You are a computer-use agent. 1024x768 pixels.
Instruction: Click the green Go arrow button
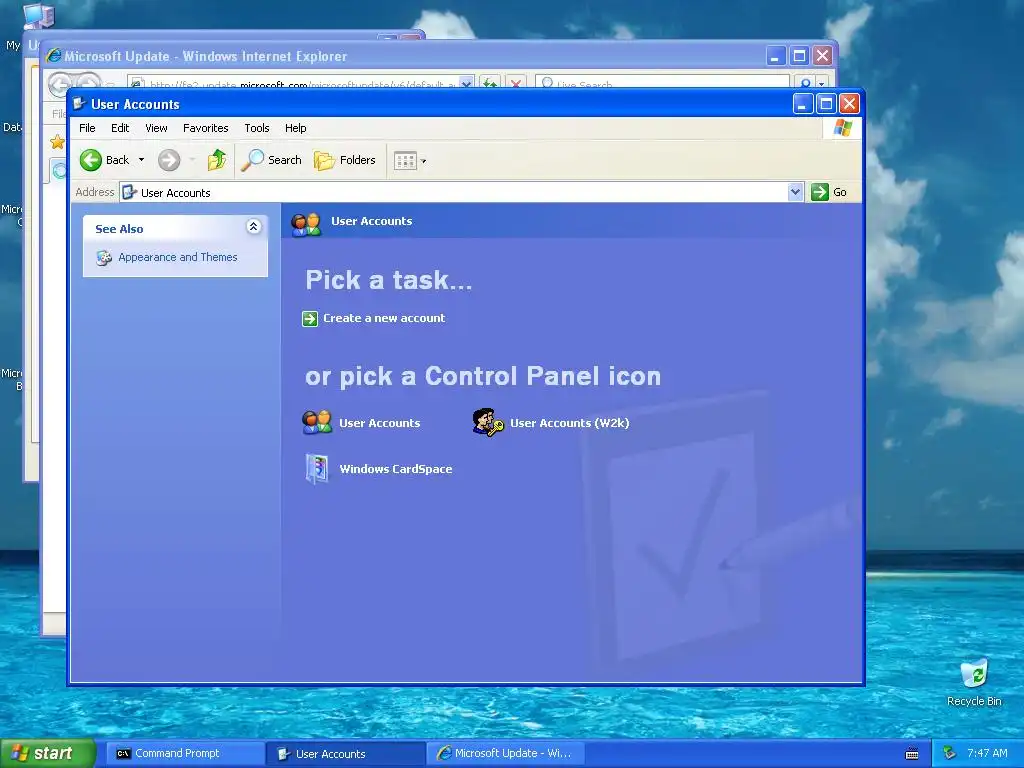tap(820, 192)
